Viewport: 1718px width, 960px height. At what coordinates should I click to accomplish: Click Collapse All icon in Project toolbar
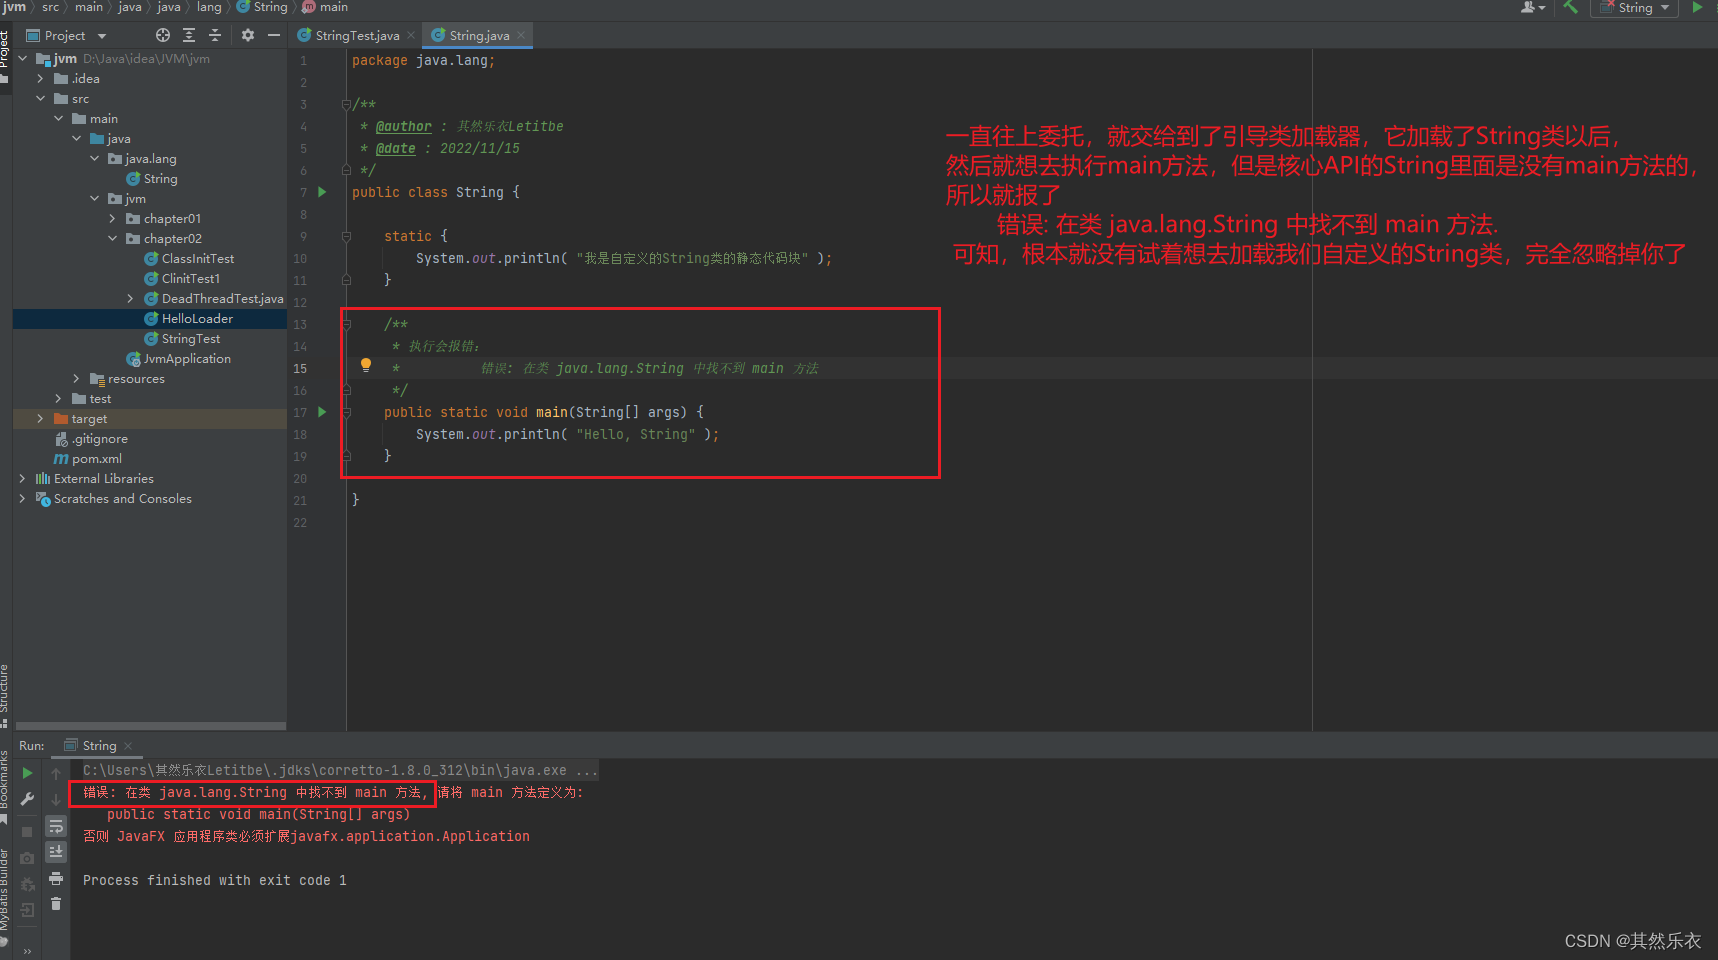pos(214,35)
